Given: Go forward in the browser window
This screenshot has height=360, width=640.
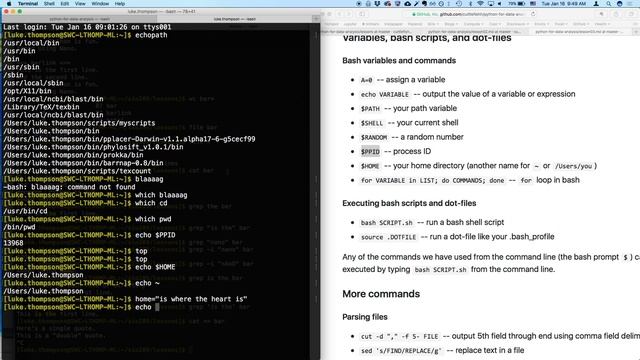Looking at the screenshot, I should pyautogui.click(x=349, y=14).
